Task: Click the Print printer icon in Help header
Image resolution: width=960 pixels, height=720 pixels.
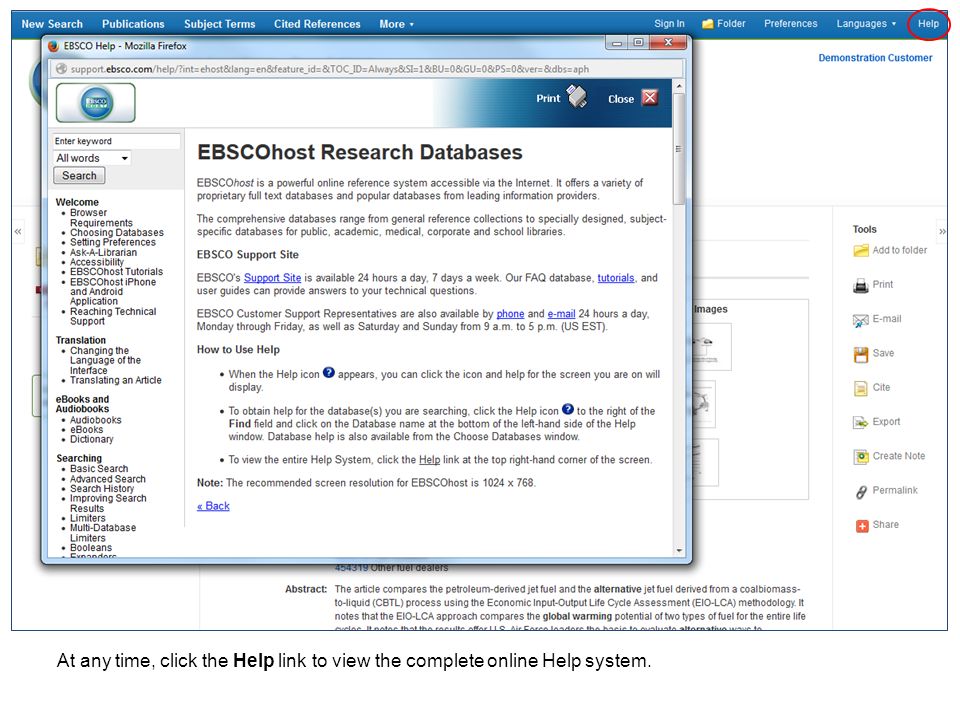Action: pos(576,97)
